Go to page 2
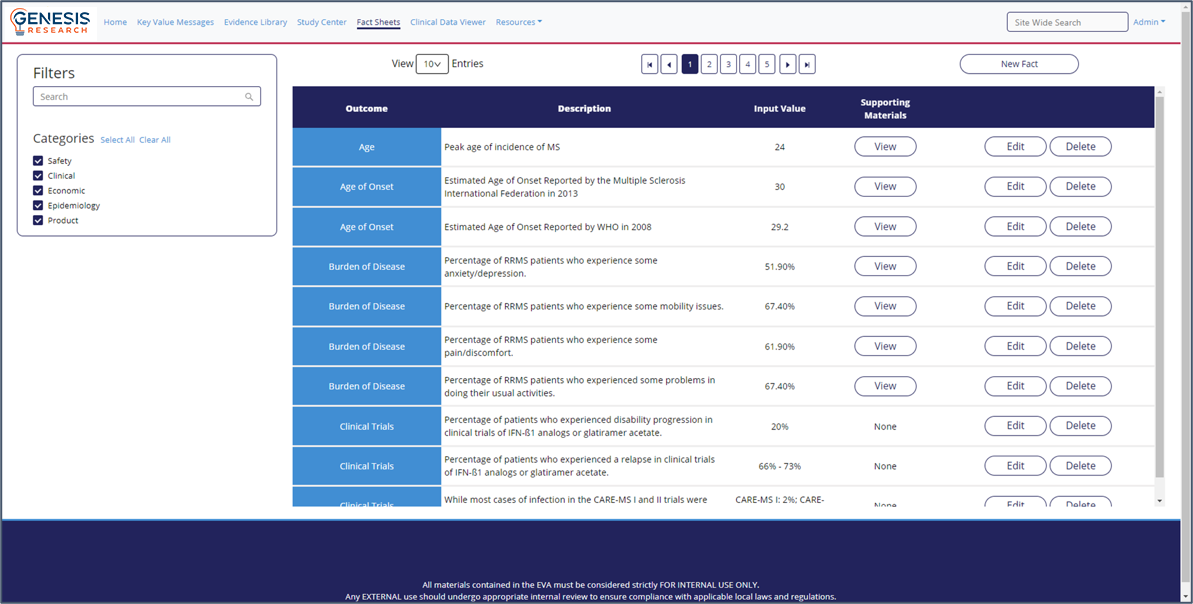Viewport: 1193px width, 604px height. [x=709, y=65]
